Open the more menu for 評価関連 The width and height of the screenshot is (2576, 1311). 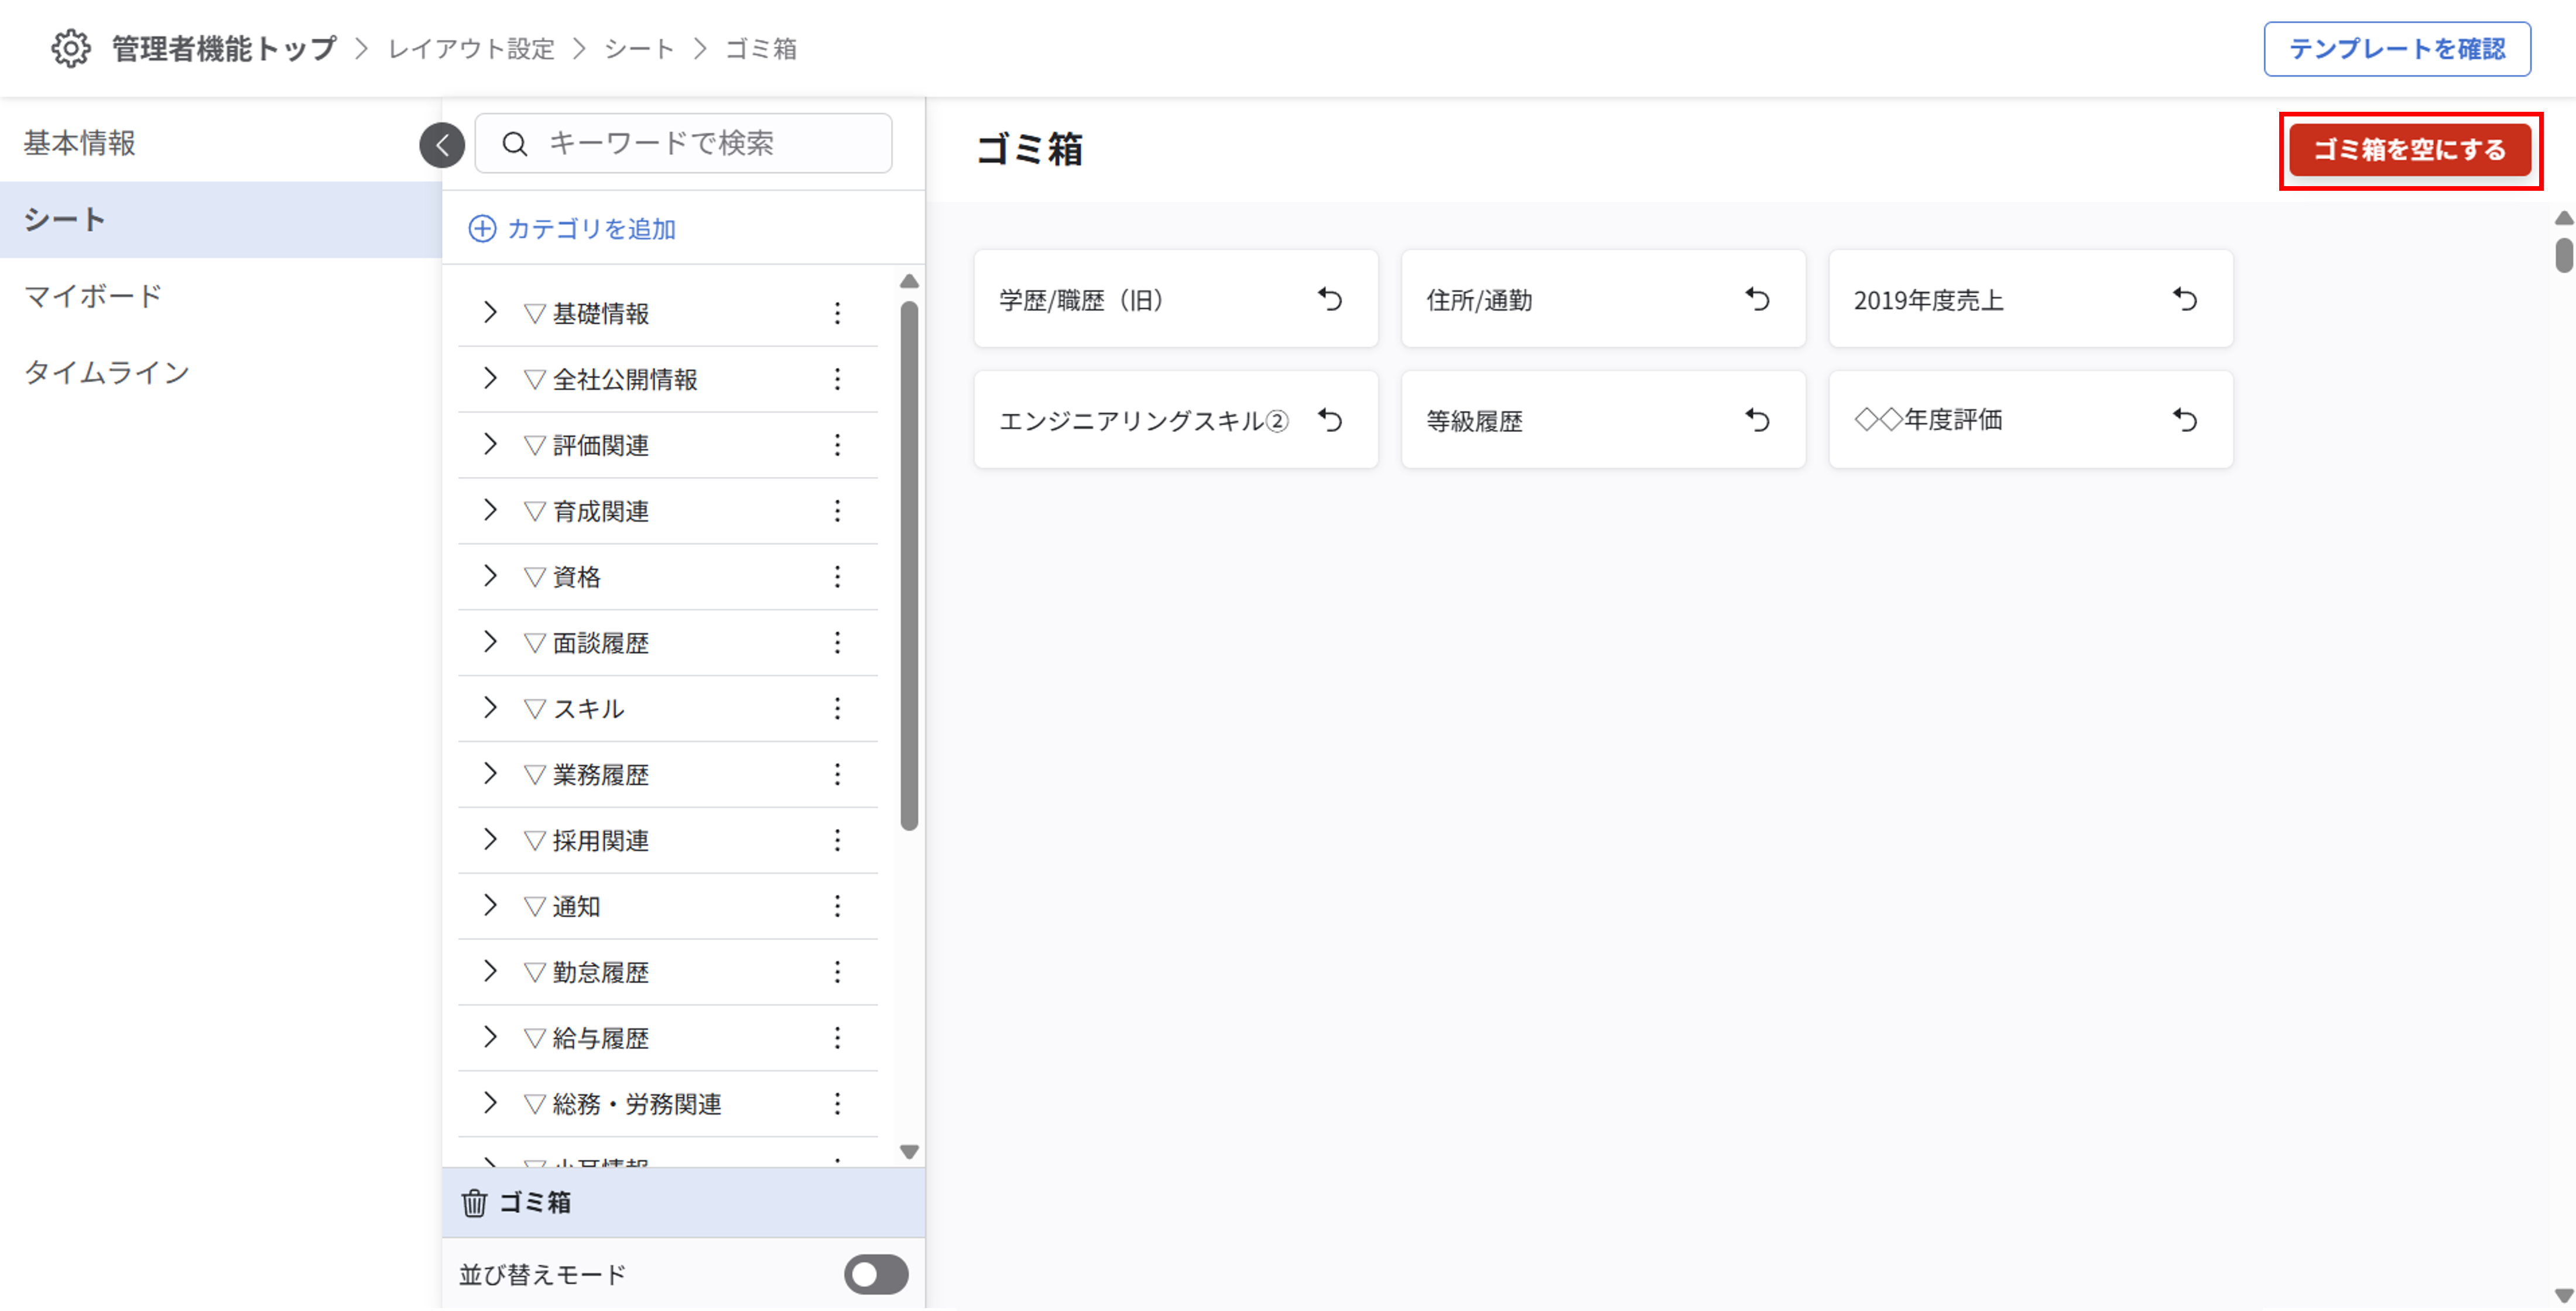pyautogui.click(x=837, y=445)
